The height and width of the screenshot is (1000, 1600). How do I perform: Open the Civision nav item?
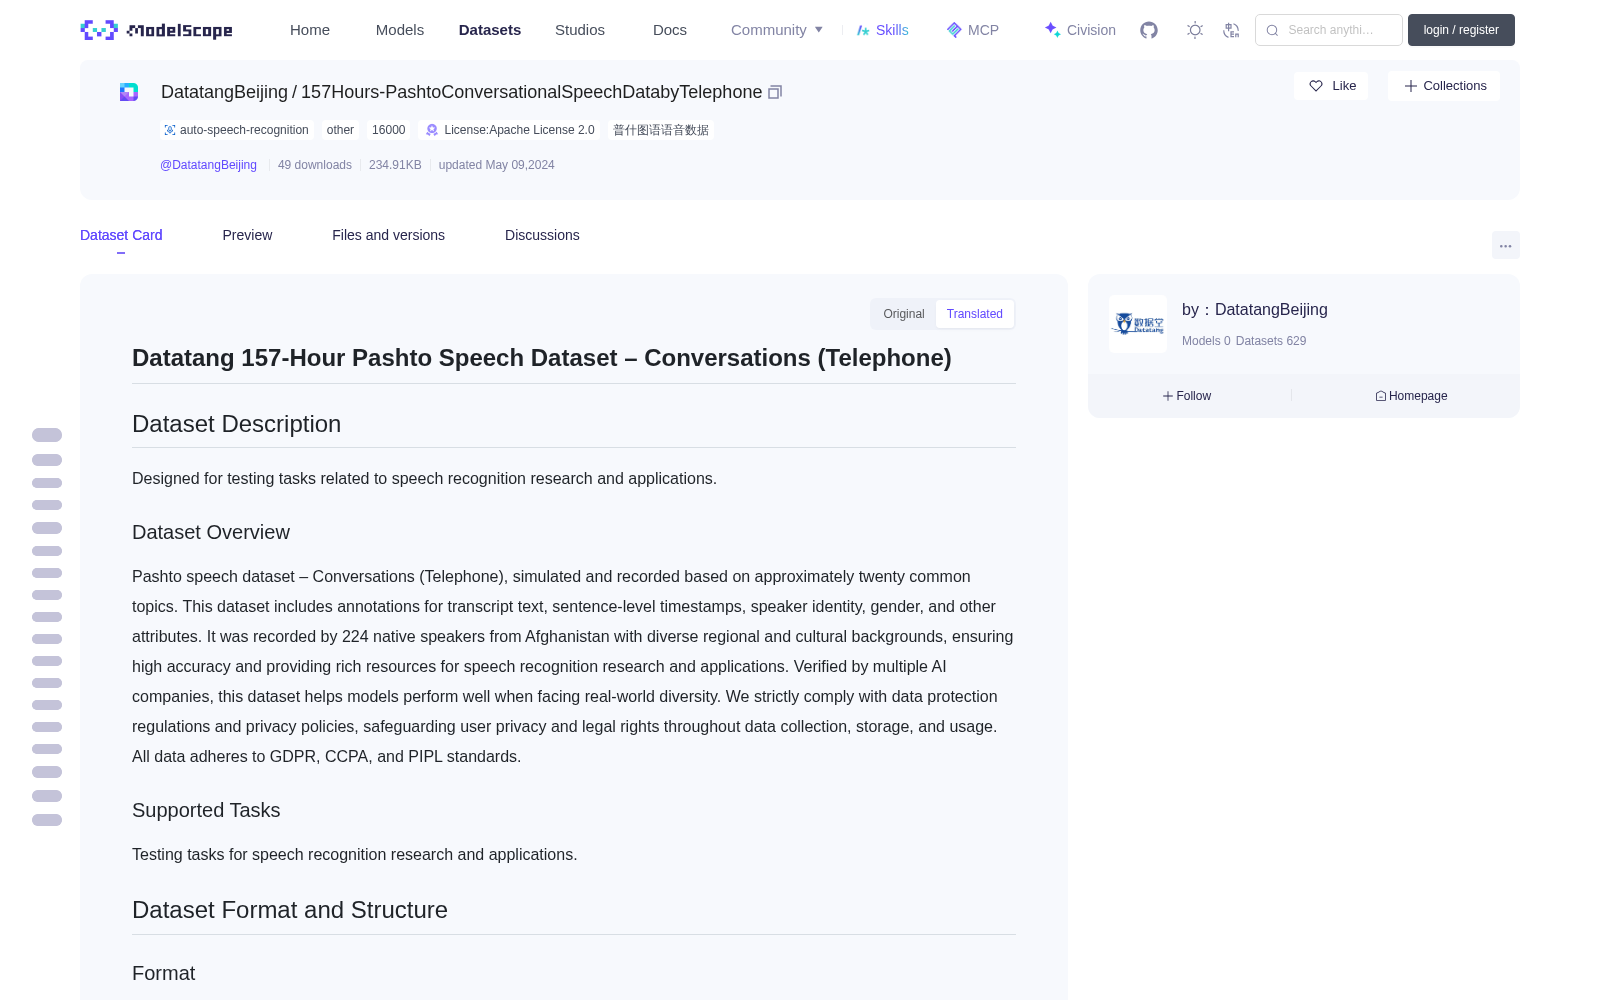coord(1080,30)
